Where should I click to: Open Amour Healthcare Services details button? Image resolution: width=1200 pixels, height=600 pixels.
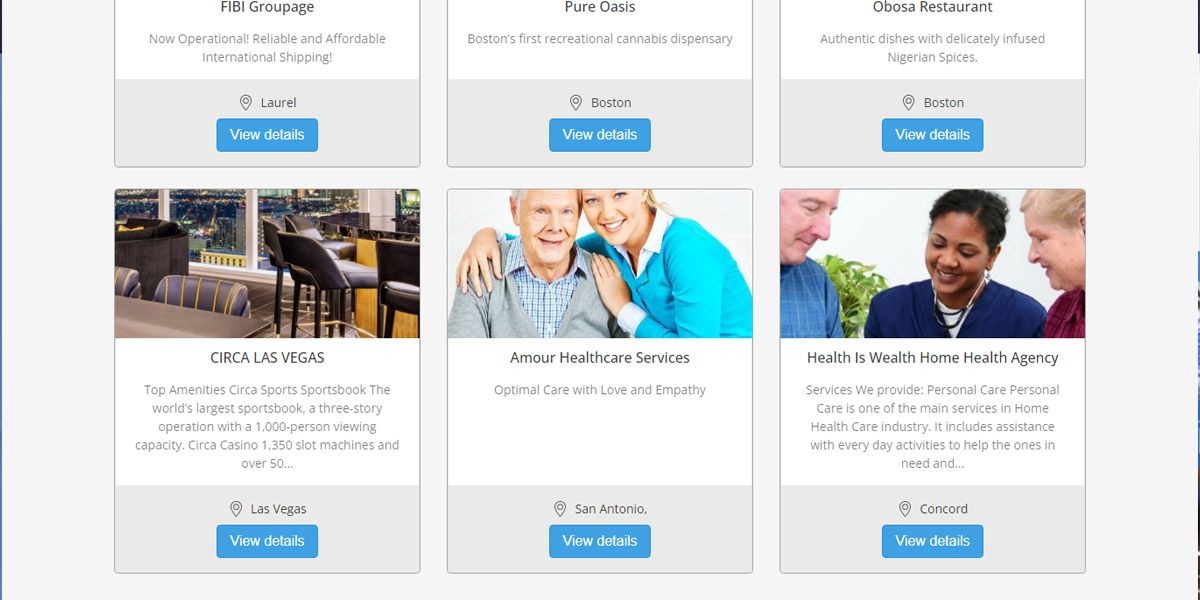click(600, 541)
